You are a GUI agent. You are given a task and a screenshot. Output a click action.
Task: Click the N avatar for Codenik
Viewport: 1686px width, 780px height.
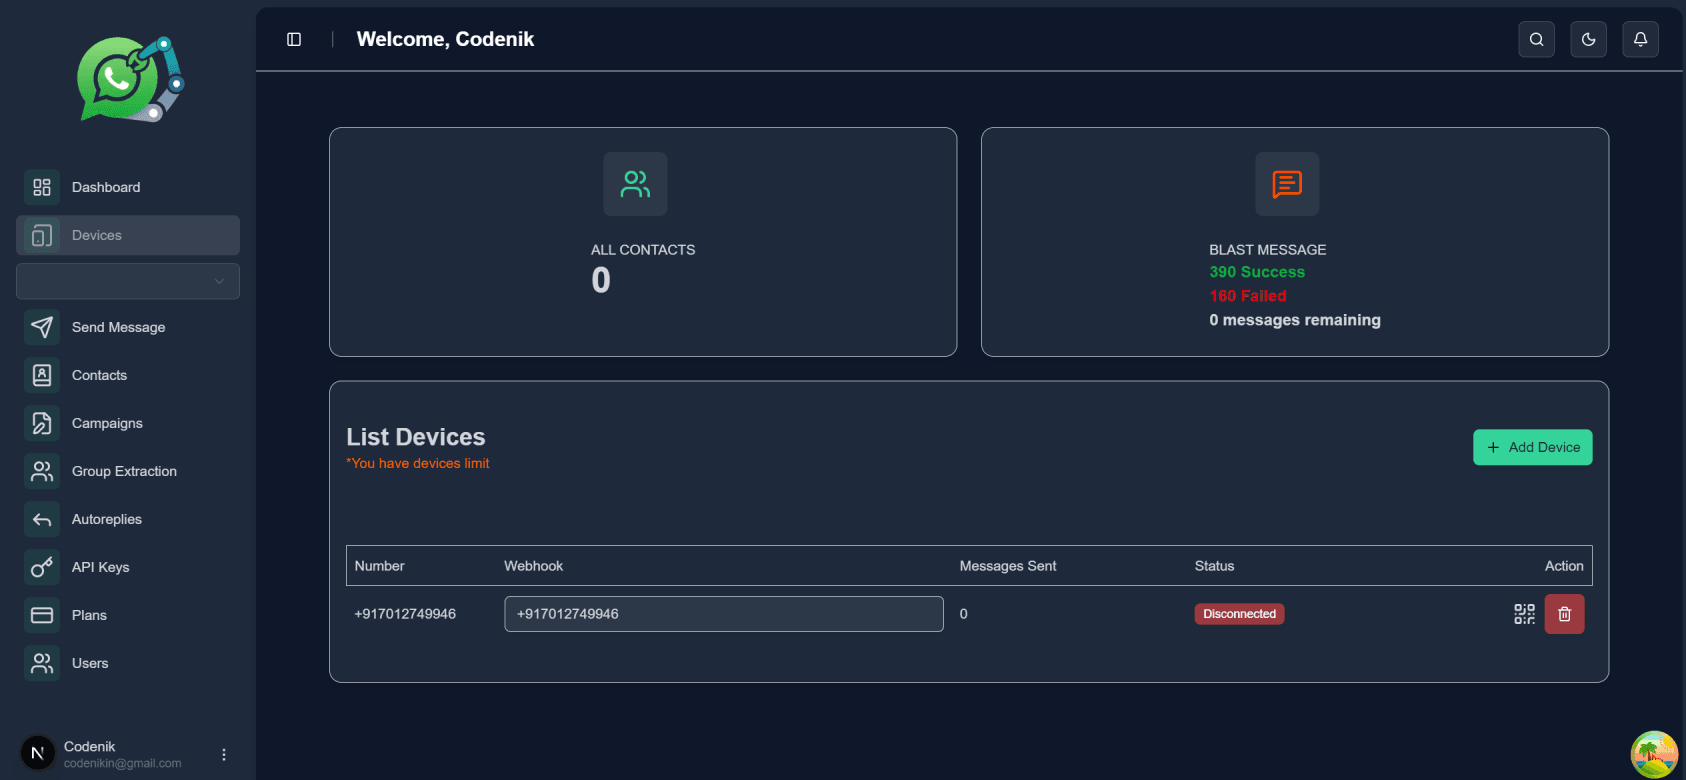coord(38,753)
